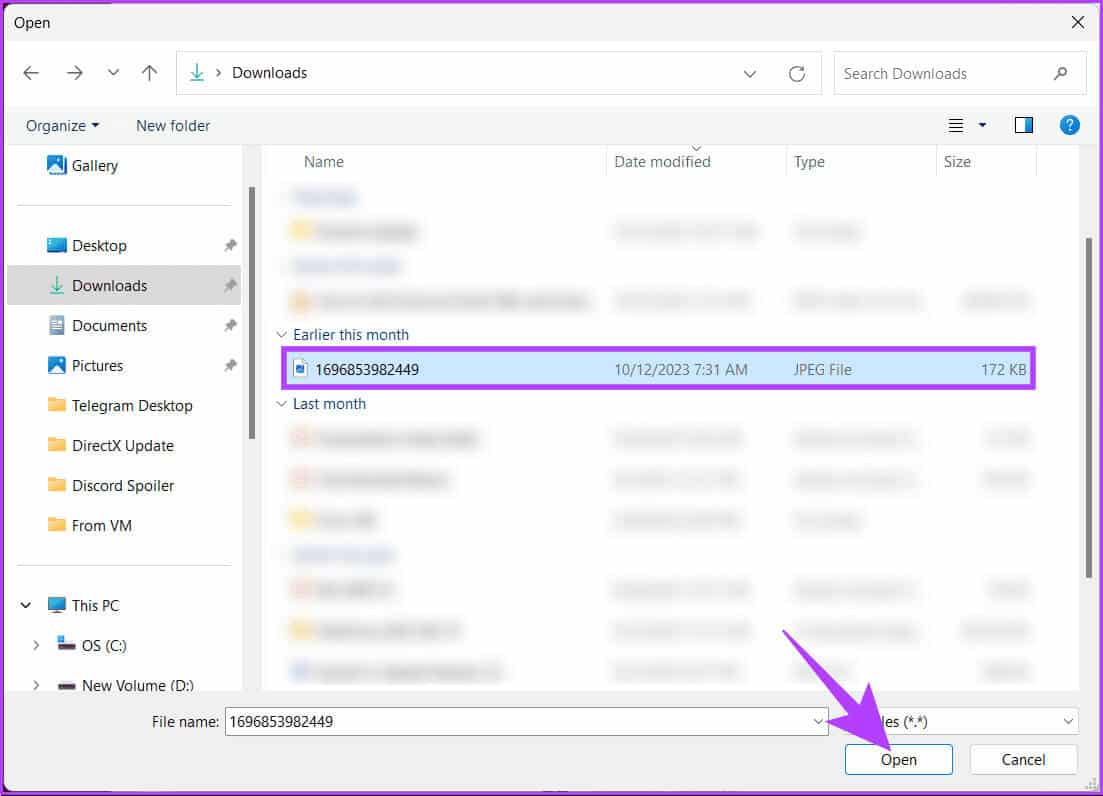Open the File name dropdown arrow
This screenshot has width=1103, height=796.
pos(817,721)
